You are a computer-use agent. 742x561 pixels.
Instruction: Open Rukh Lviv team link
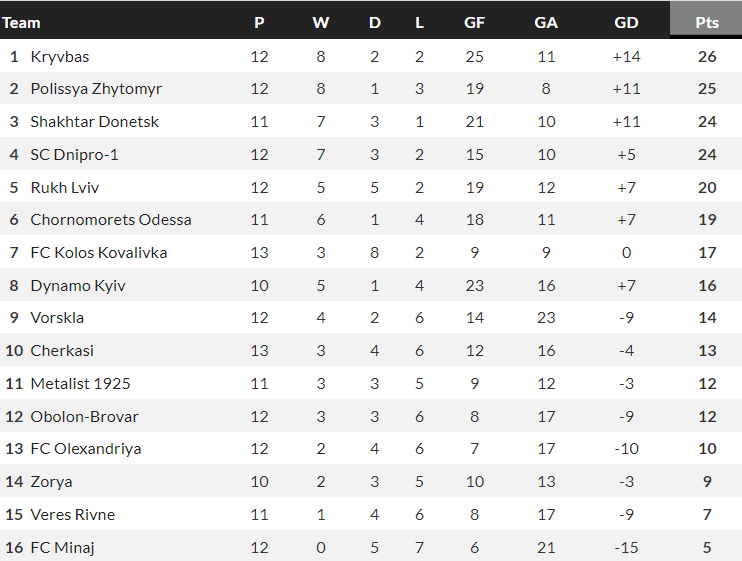pos(65,187)
